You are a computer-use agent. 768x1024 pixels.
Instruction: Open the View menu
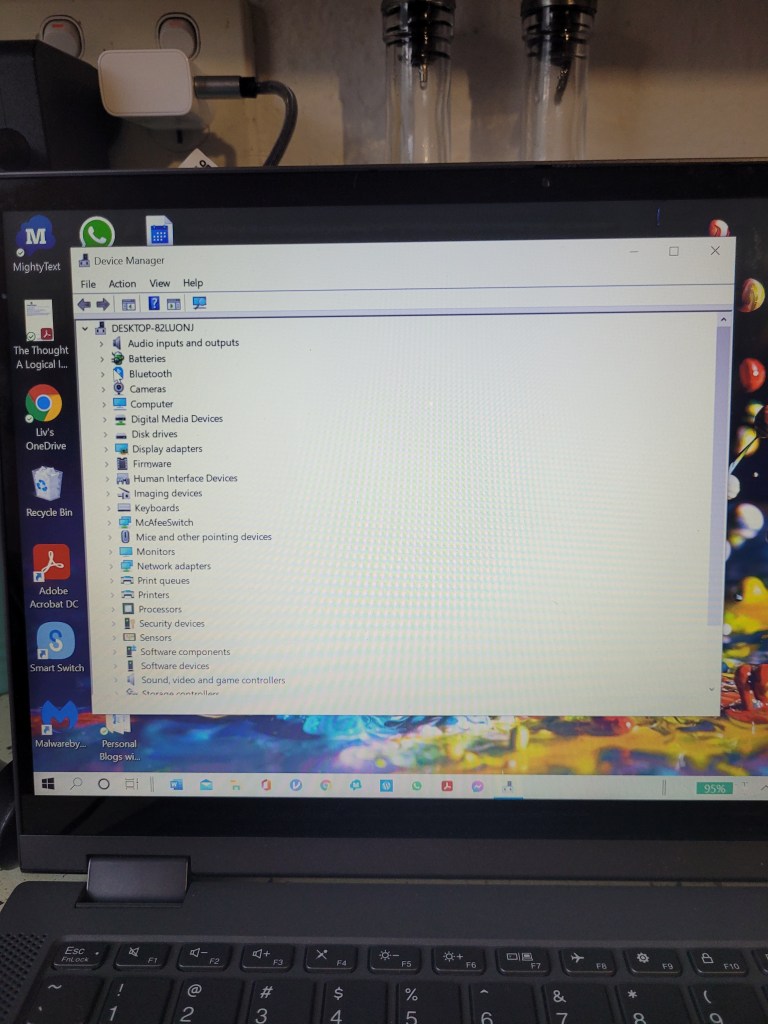(160, 284)
